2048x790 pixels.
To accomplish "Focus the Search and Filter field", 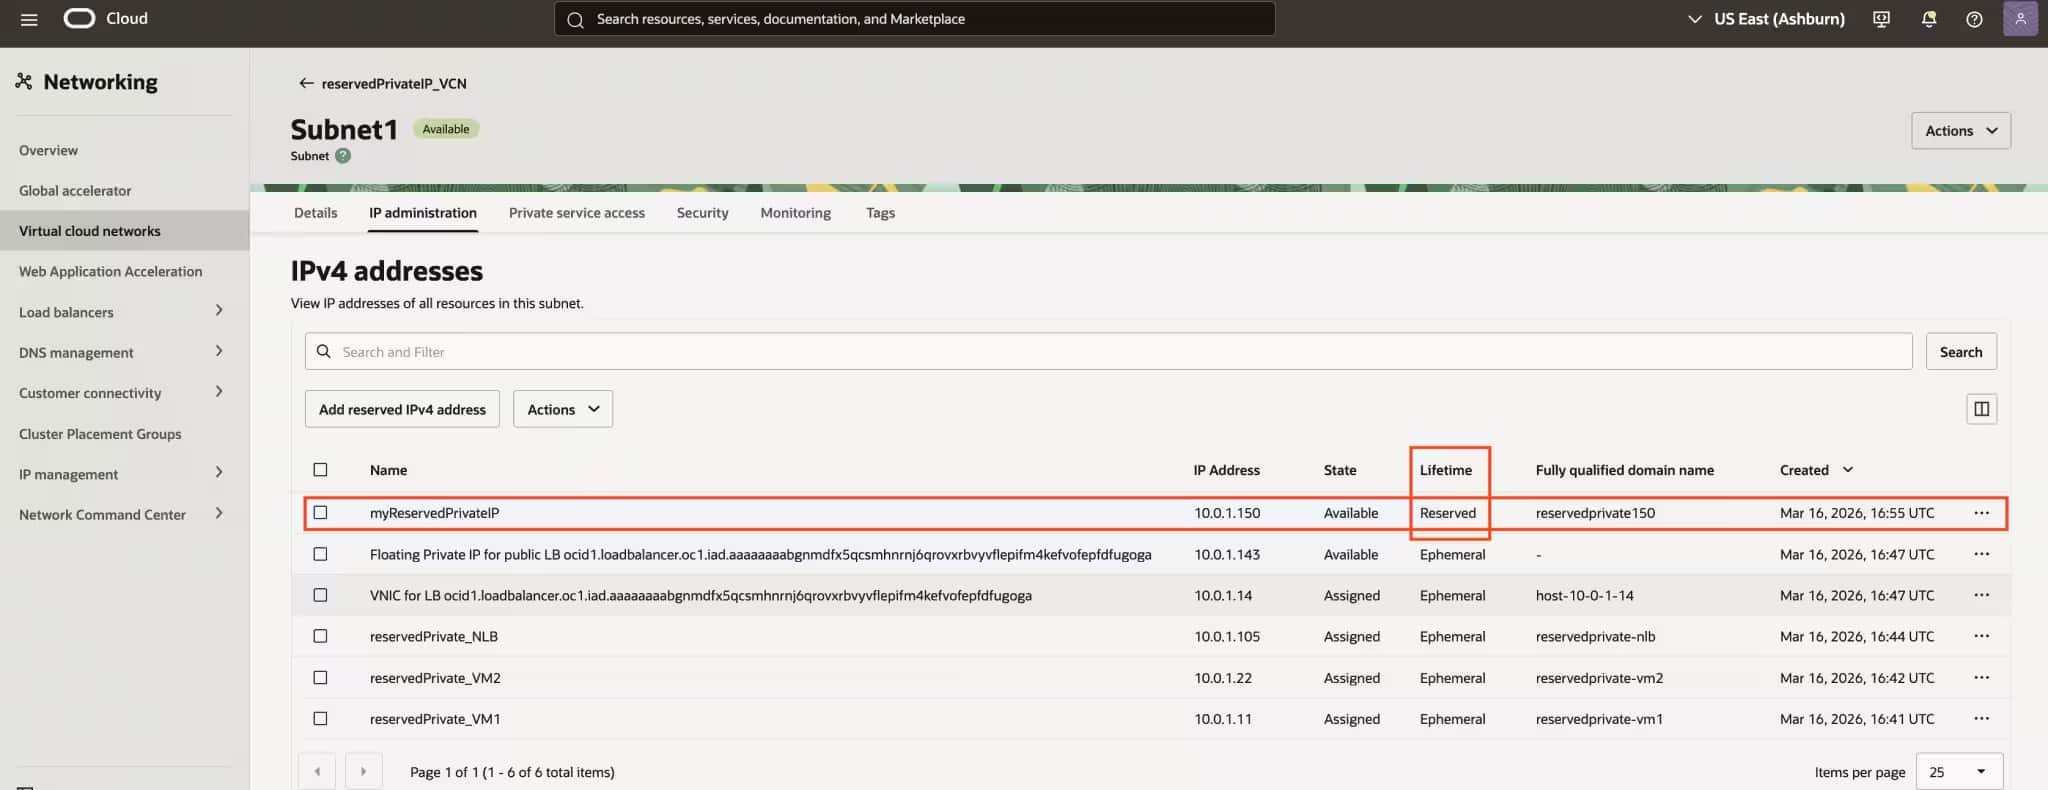I will [1108, 352].
